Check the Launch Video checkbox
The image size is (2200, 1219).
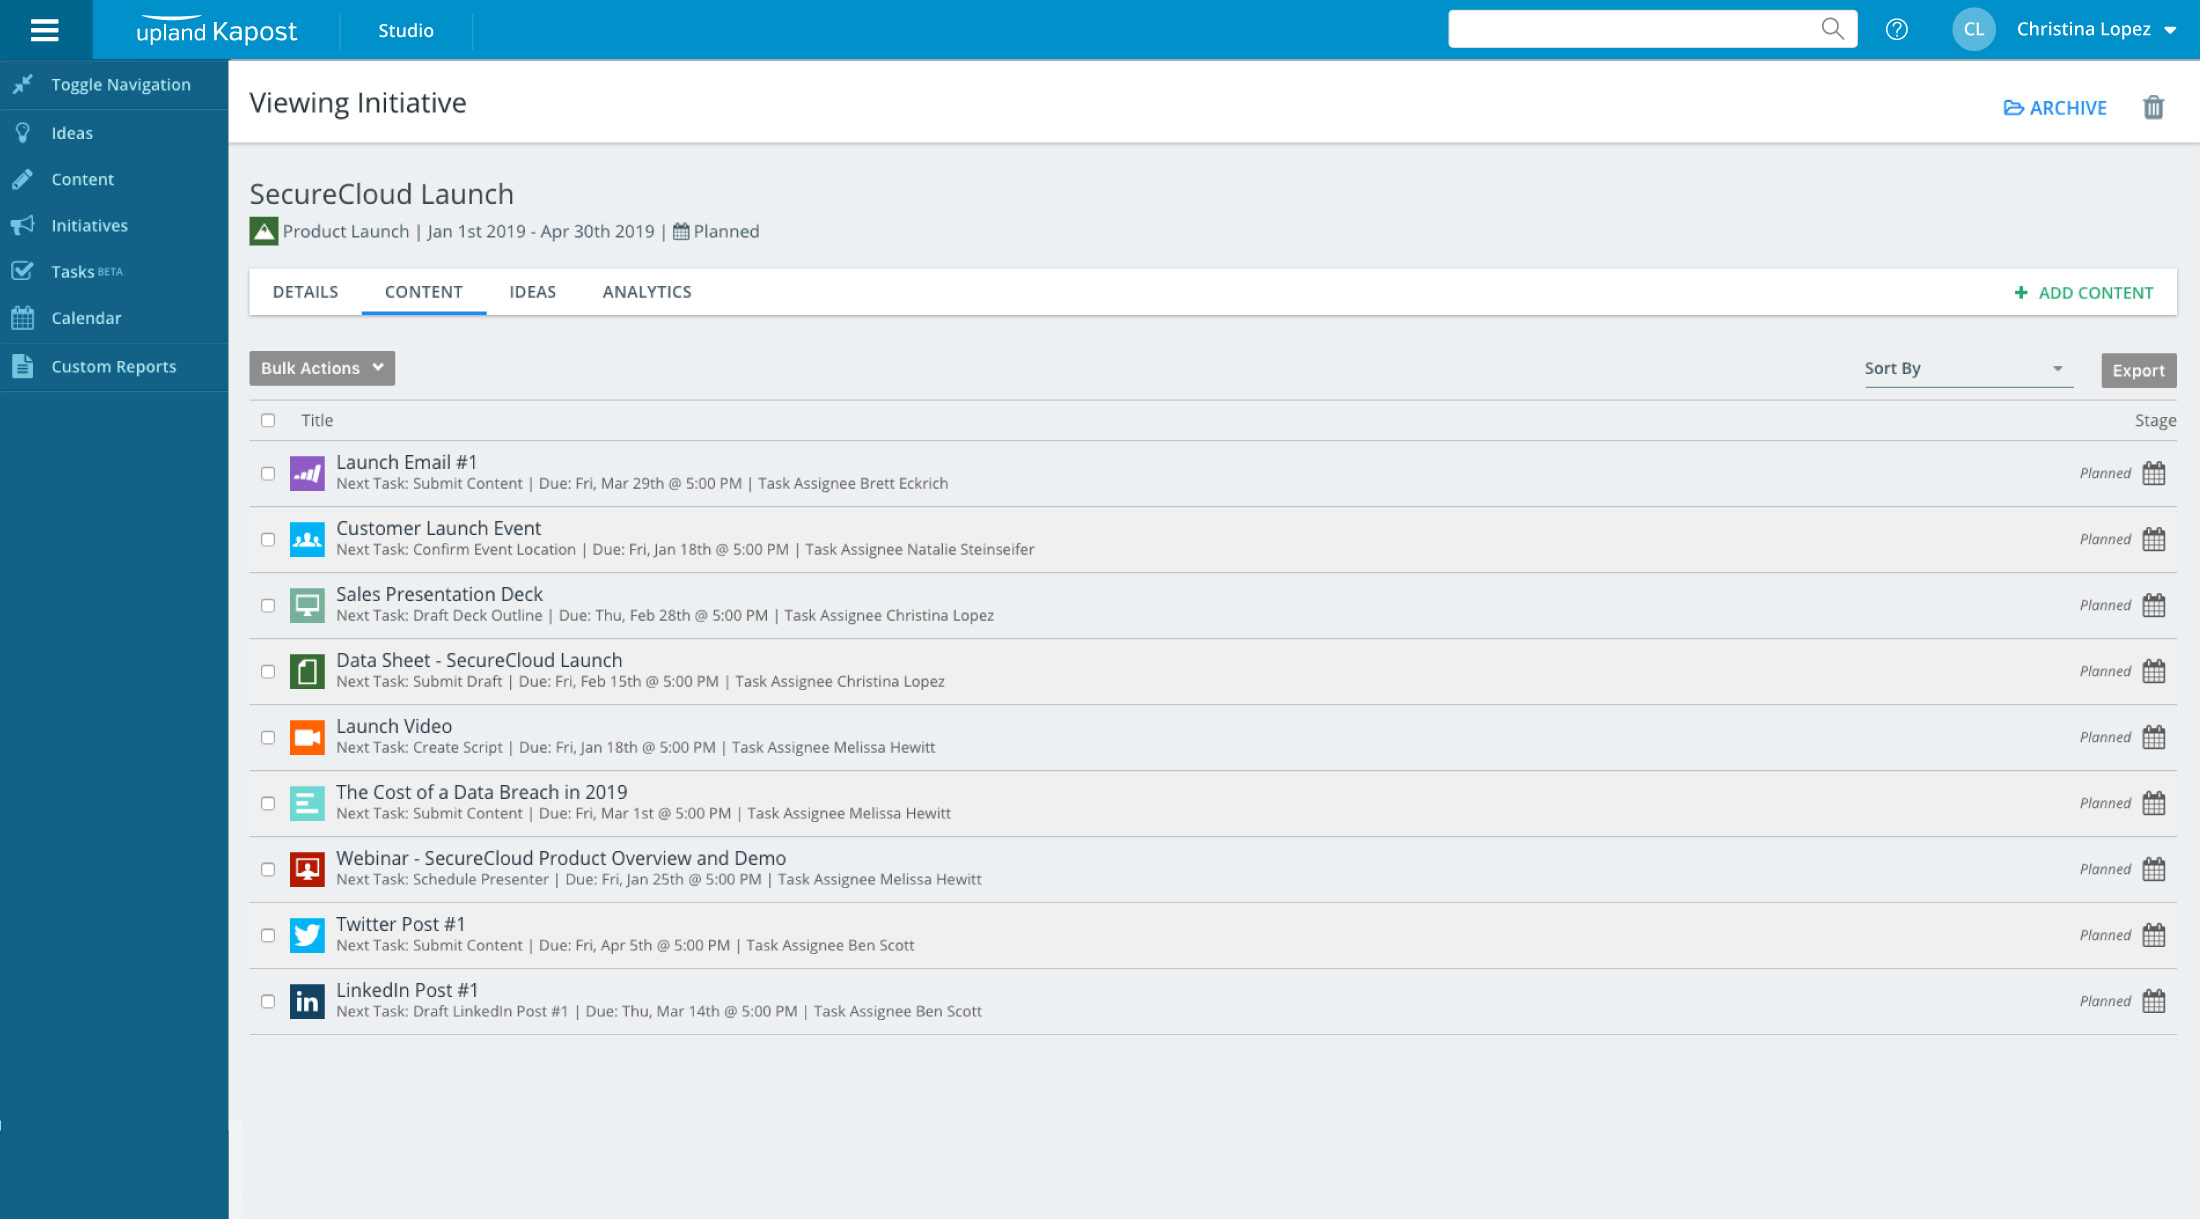pyautogui.click(x=268, y=737)
